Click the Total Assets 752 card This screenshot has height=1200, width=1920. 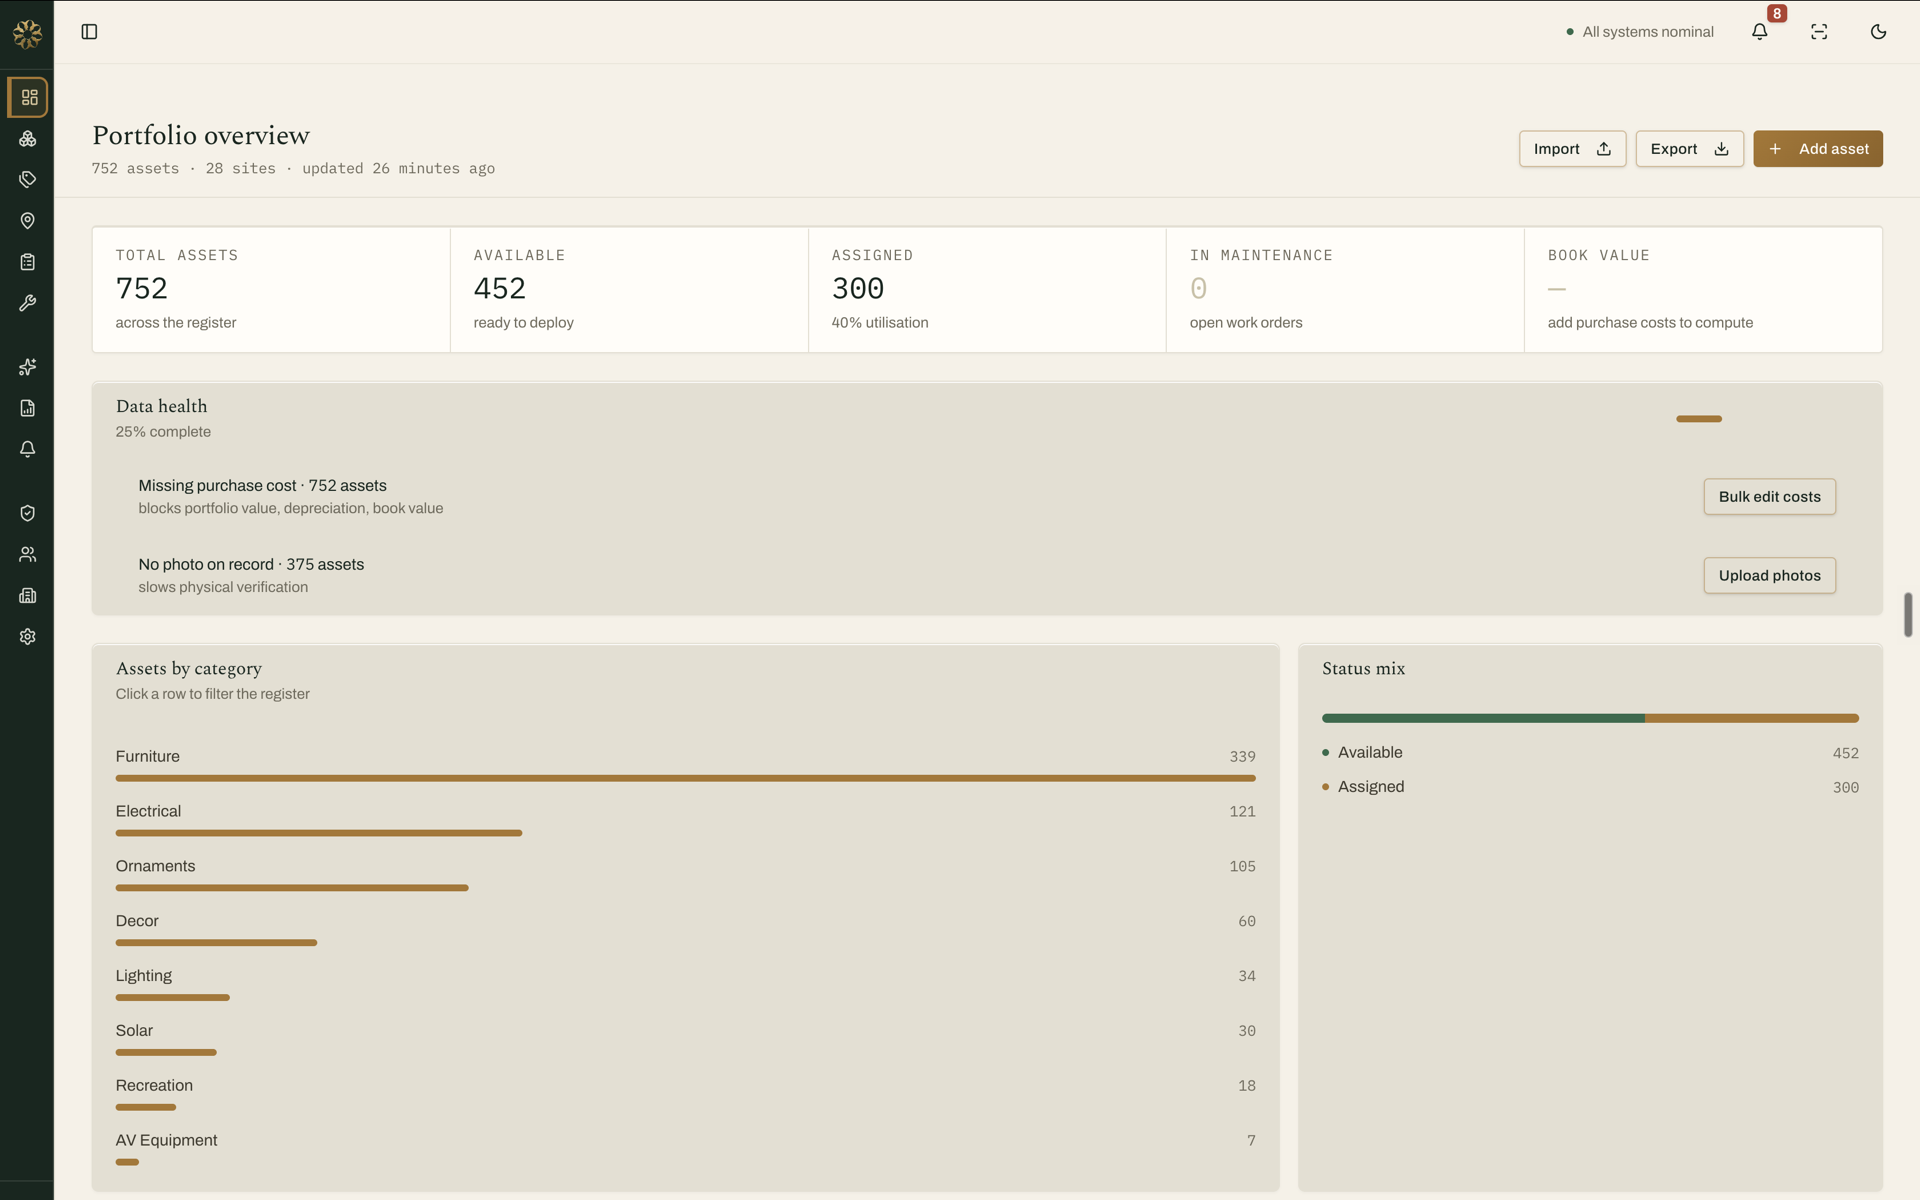click(x=271, y=290)
